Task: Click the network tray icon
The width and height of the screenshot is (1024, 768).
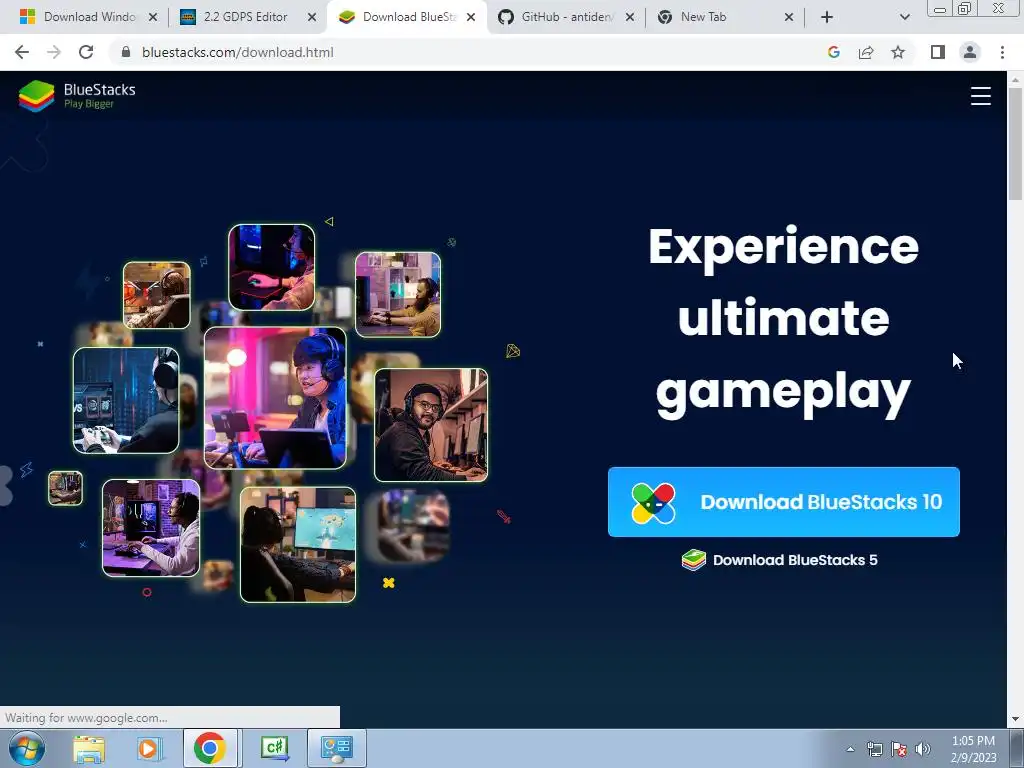Action: tap(874, 749)
